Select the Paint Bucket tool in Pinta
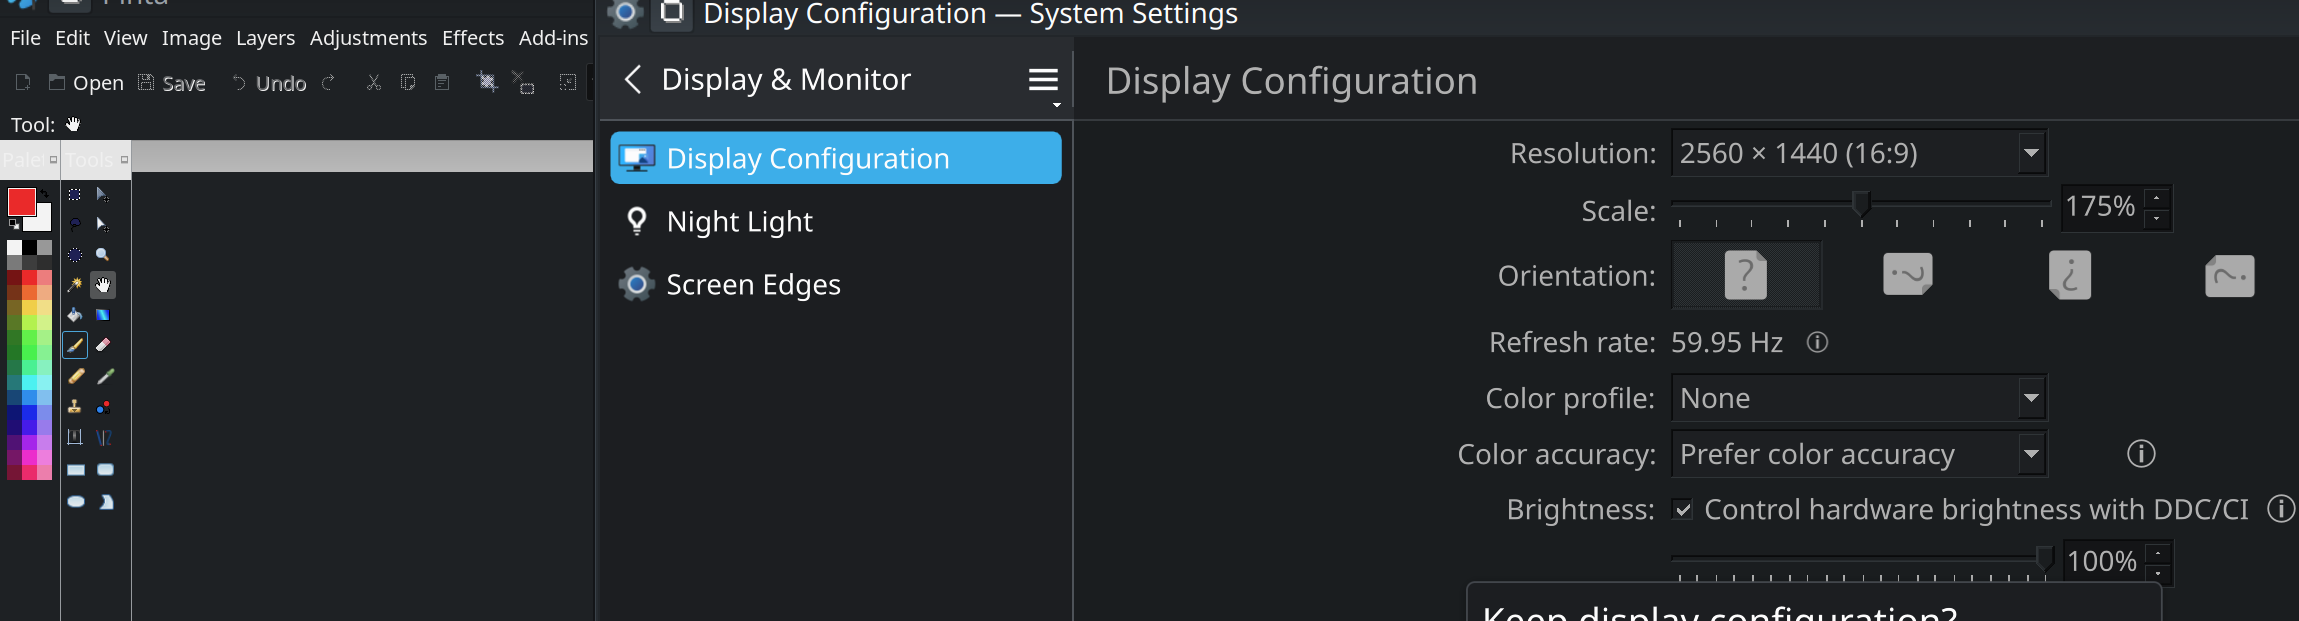The image size is (2299, 621). click(x=75, y=315)
